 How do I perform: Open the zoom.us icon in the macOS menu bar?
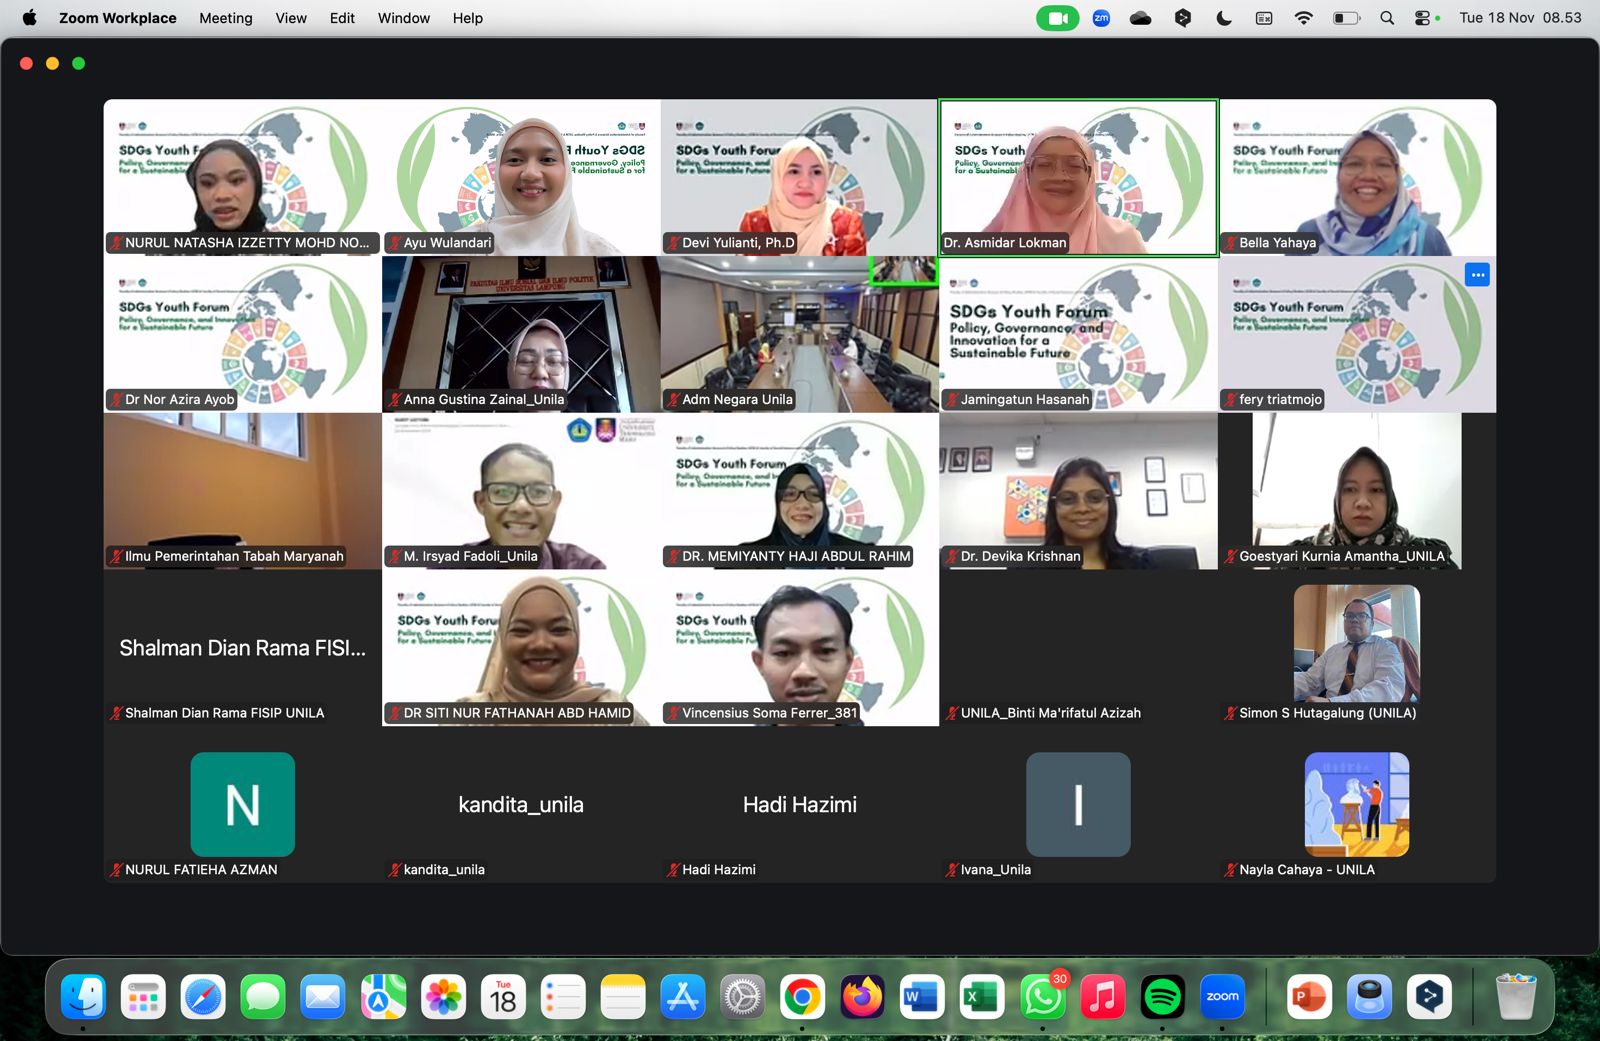pyautogui.click(x=1101, y=18)
